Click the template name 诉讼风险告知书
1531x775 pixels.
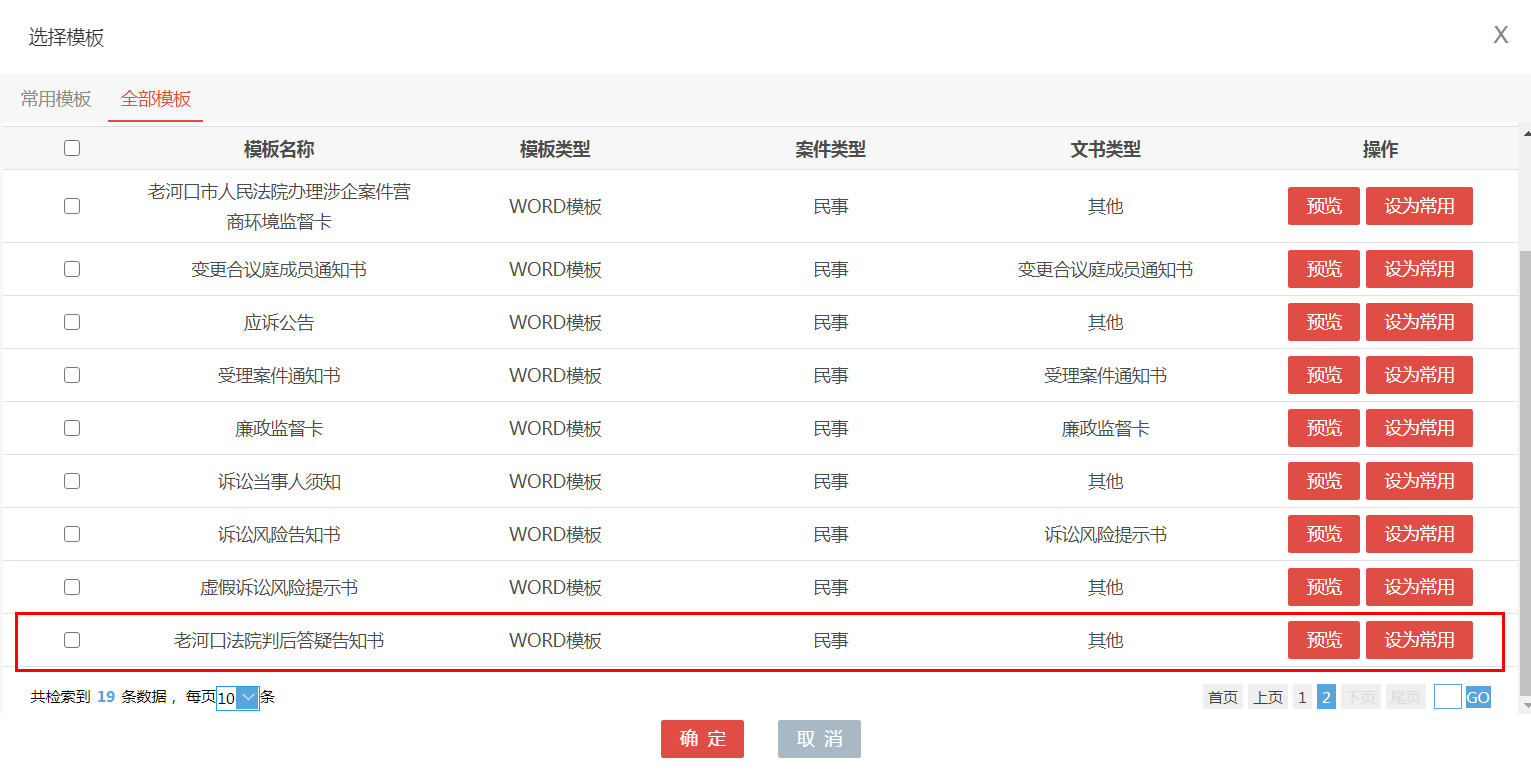(279, 535)
